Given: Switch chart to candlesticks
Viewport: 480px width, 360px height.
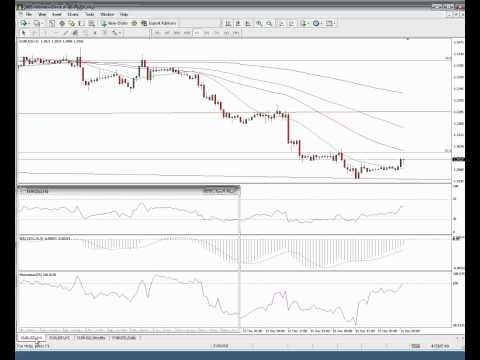Looking at the screenshot, I should pyautogui.click(x=238, y=23).
